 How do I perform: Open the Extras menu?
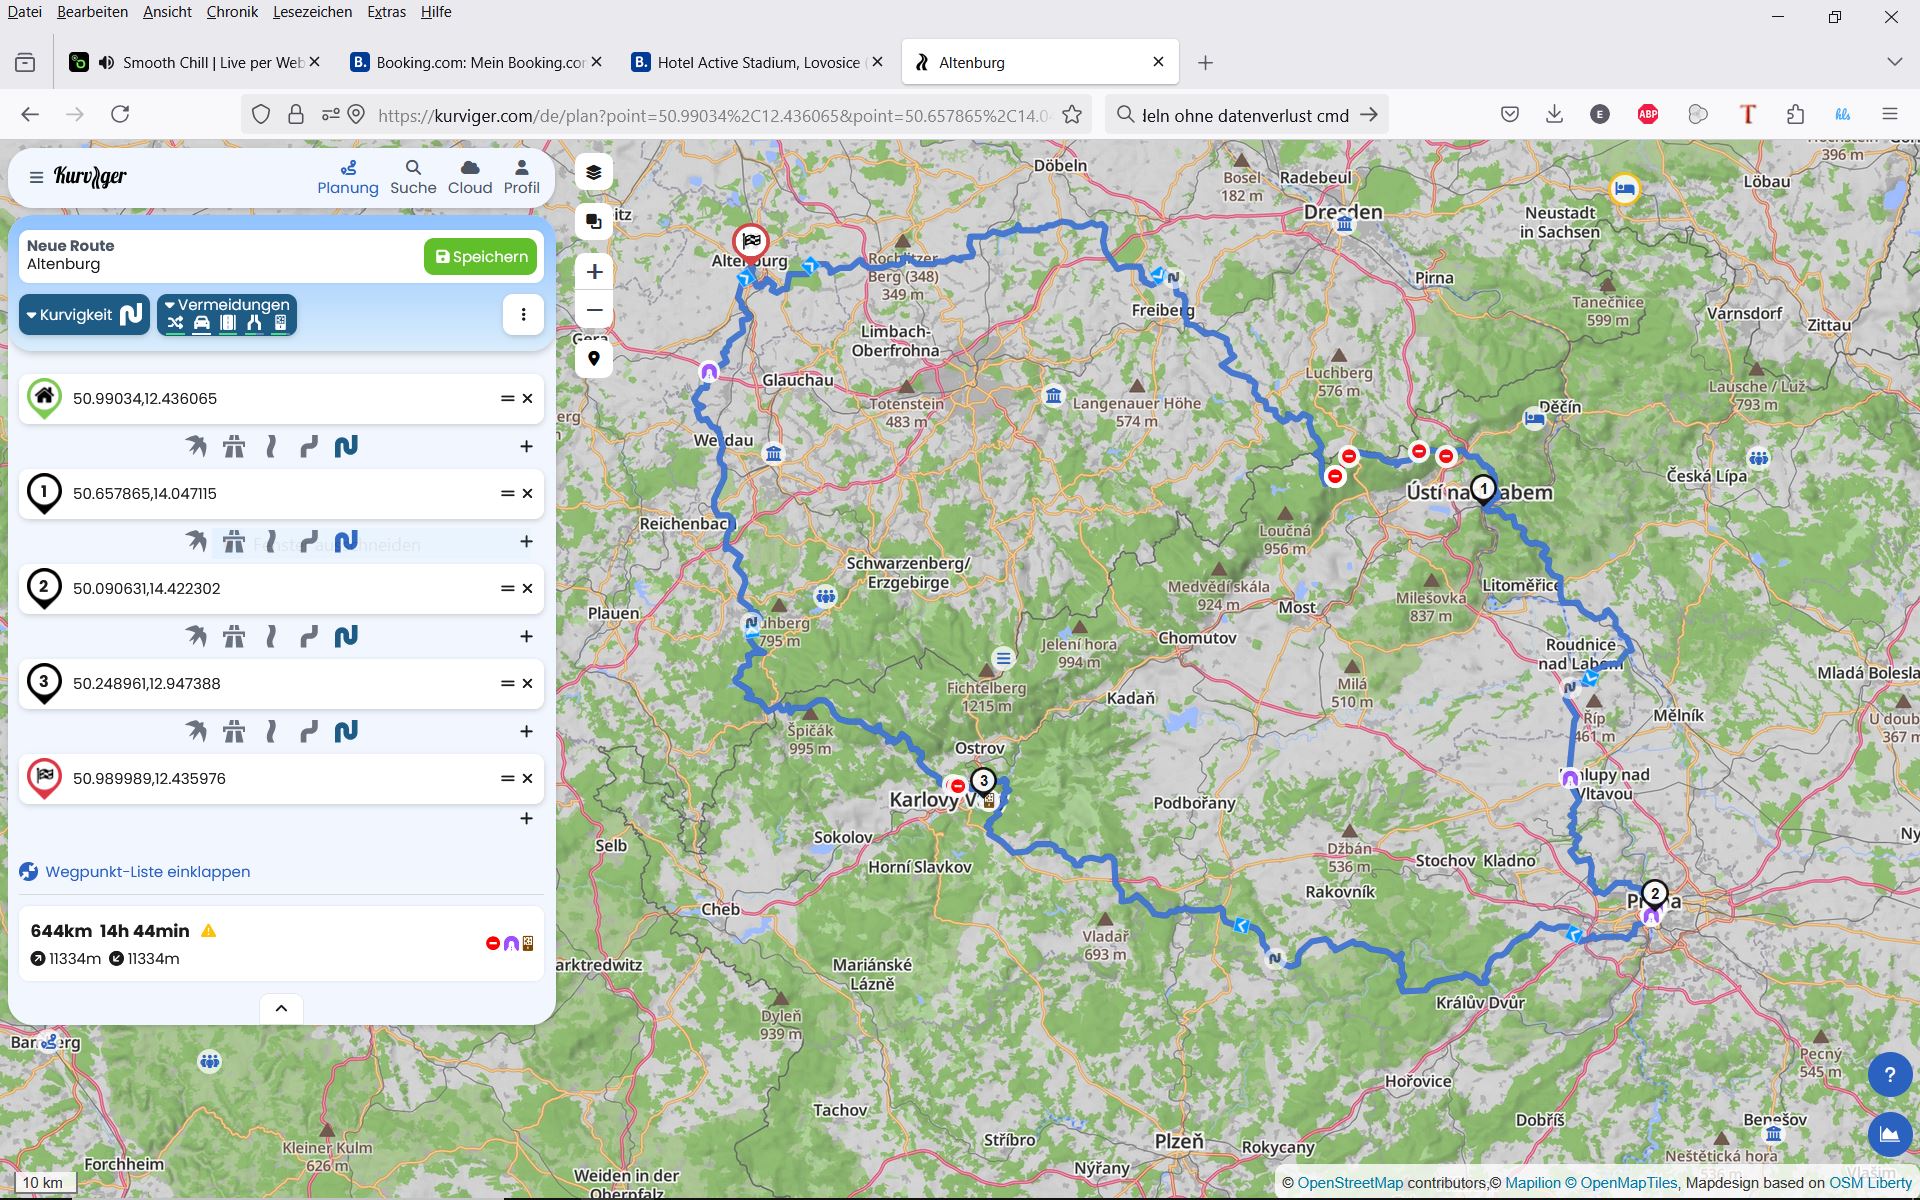386,12
